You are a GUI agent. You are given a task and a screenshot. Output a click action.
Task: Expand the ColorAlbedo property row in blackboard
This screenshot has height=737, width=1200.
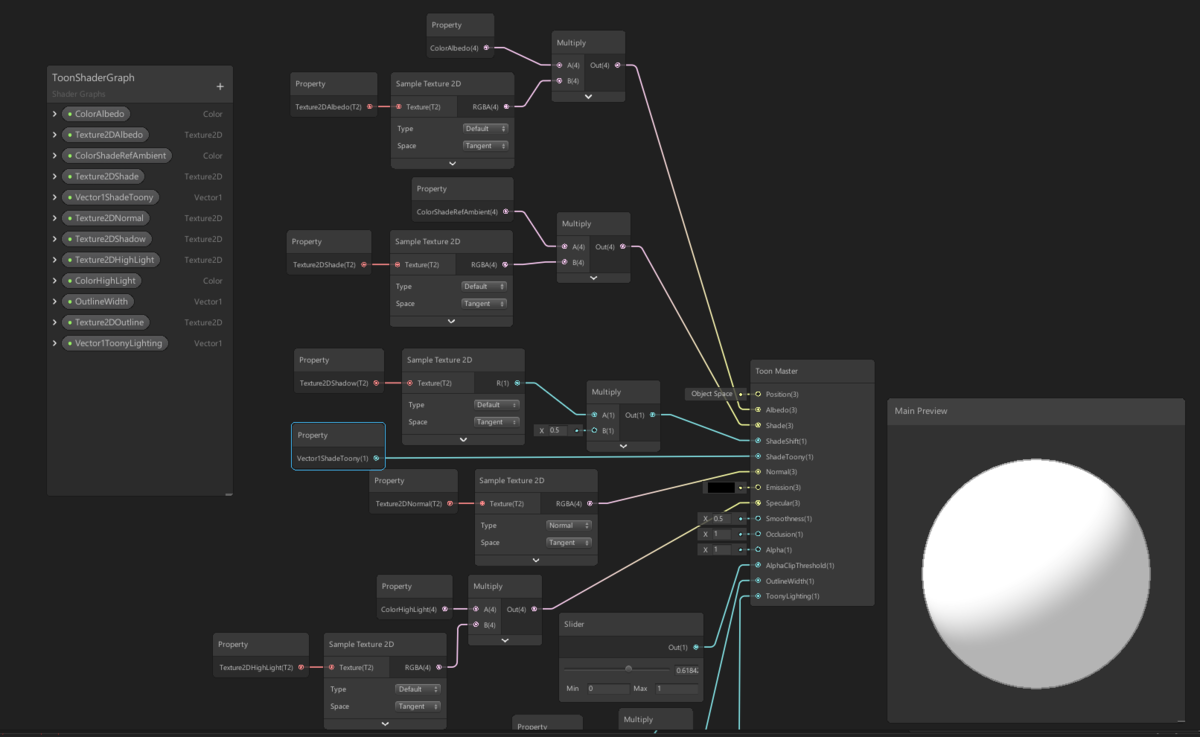tap(54, 114)
